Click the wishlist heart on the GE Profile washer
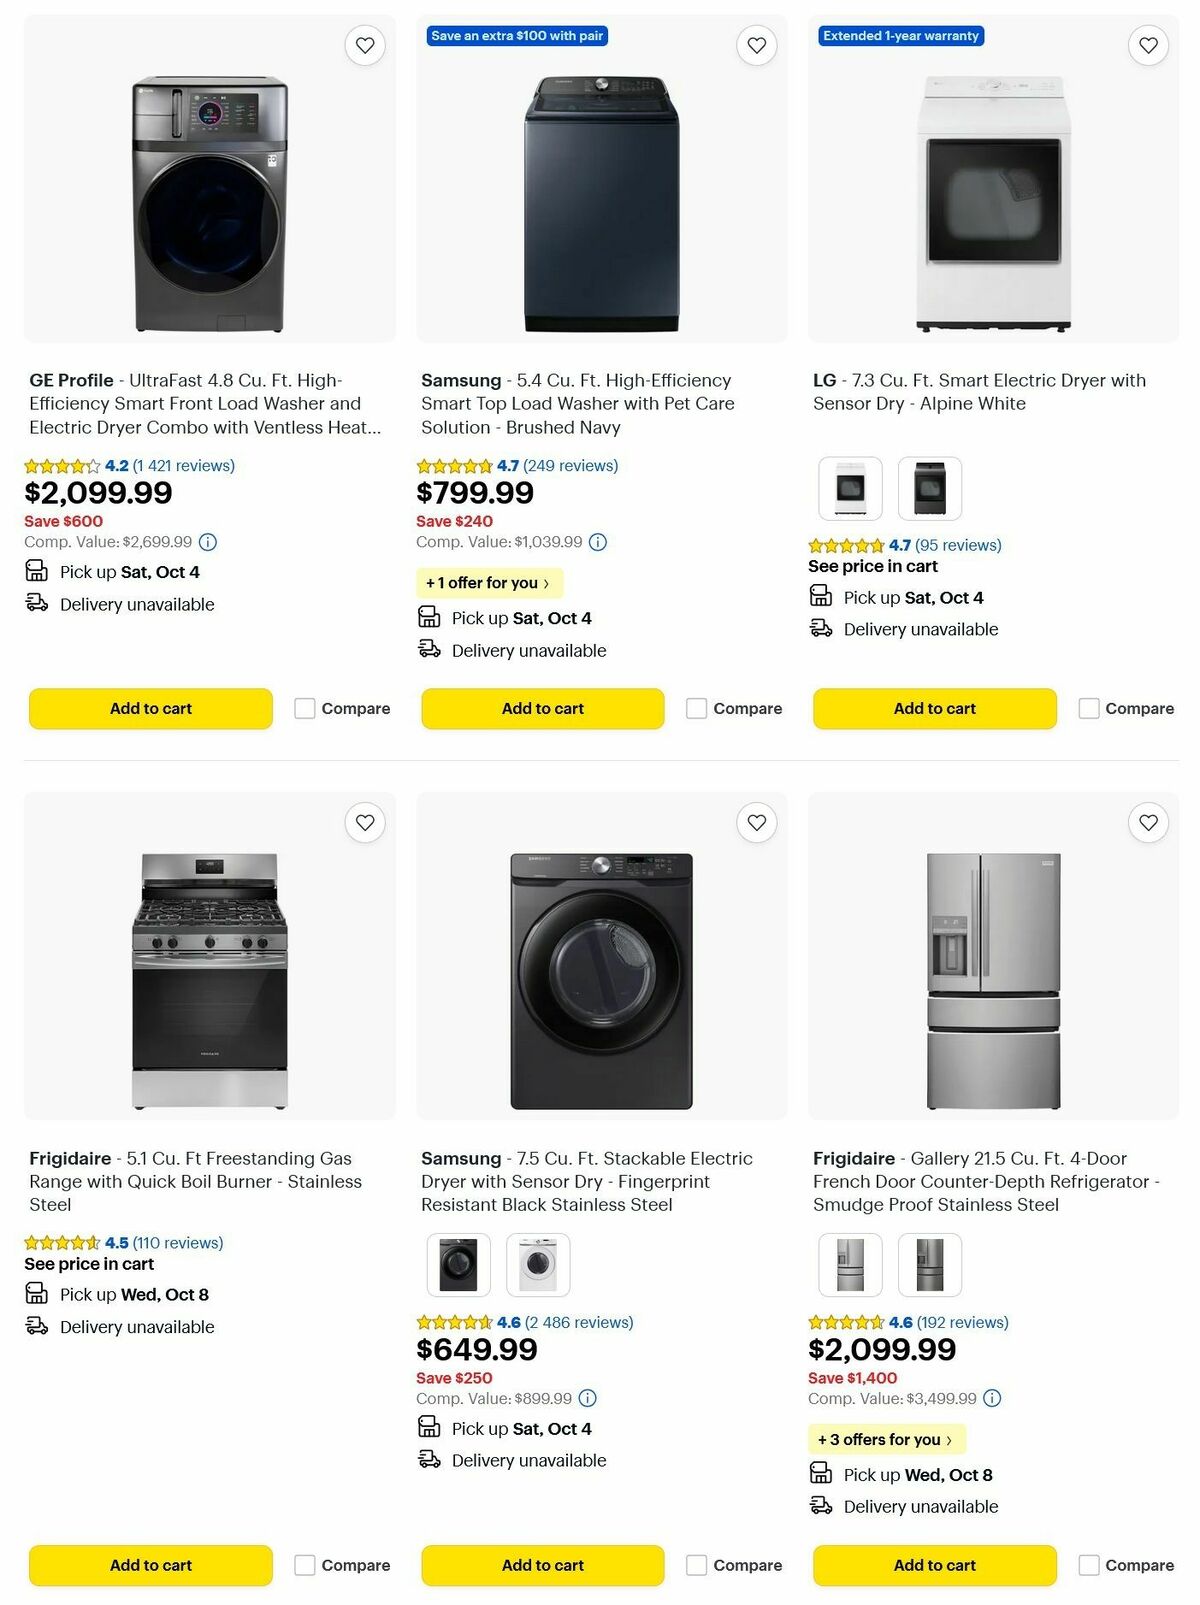1200x1605 pixels. [x=364, y=45]
